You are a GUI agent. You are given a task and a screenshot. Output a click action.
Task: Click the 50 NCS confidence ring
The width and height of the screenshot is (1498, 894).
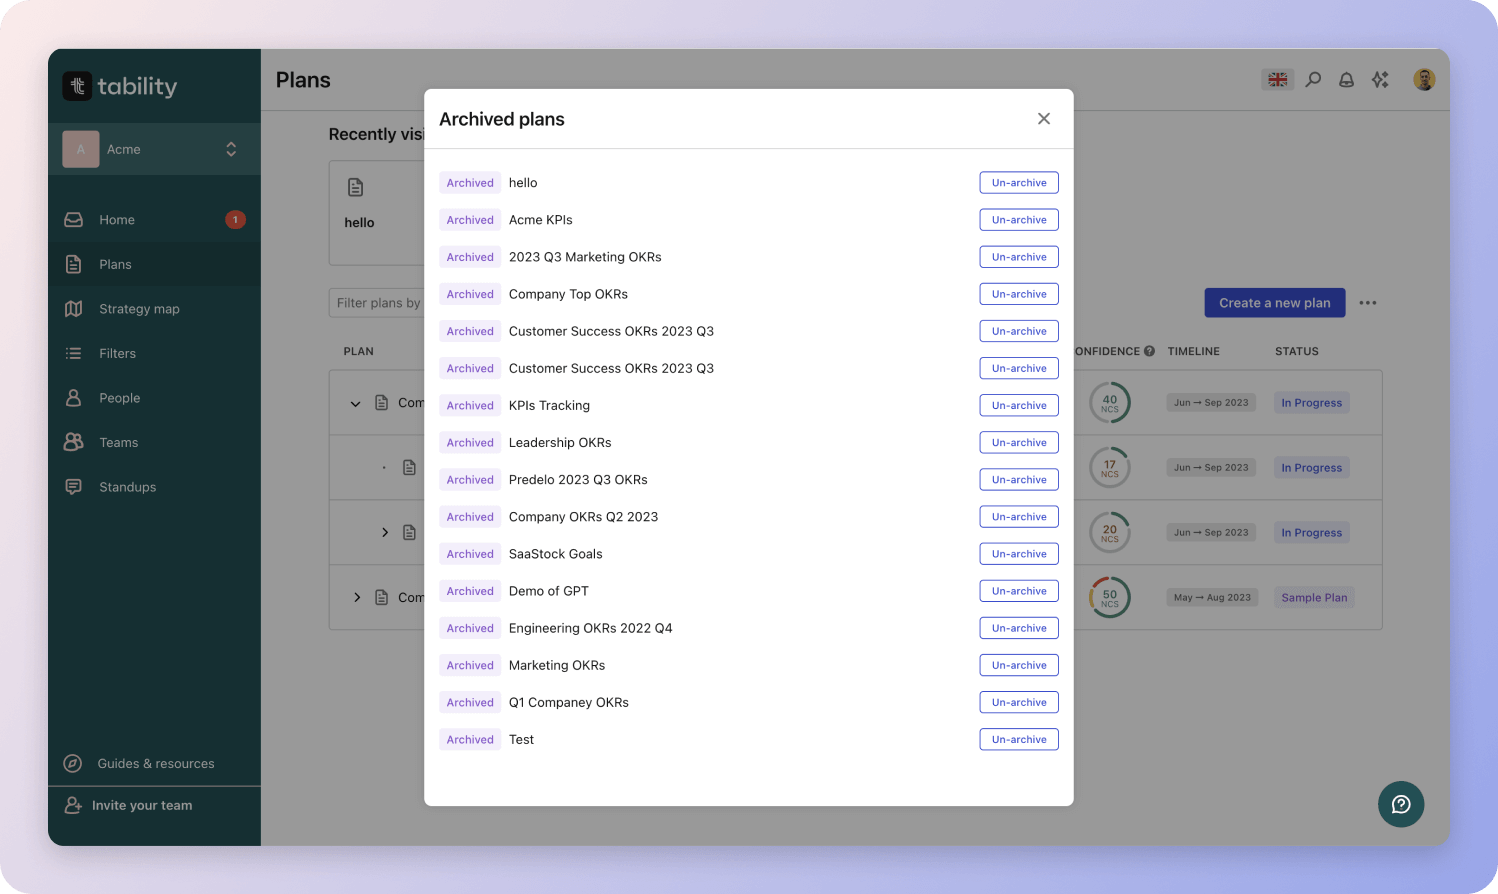pyautogui.click(x=1109, y=597)
